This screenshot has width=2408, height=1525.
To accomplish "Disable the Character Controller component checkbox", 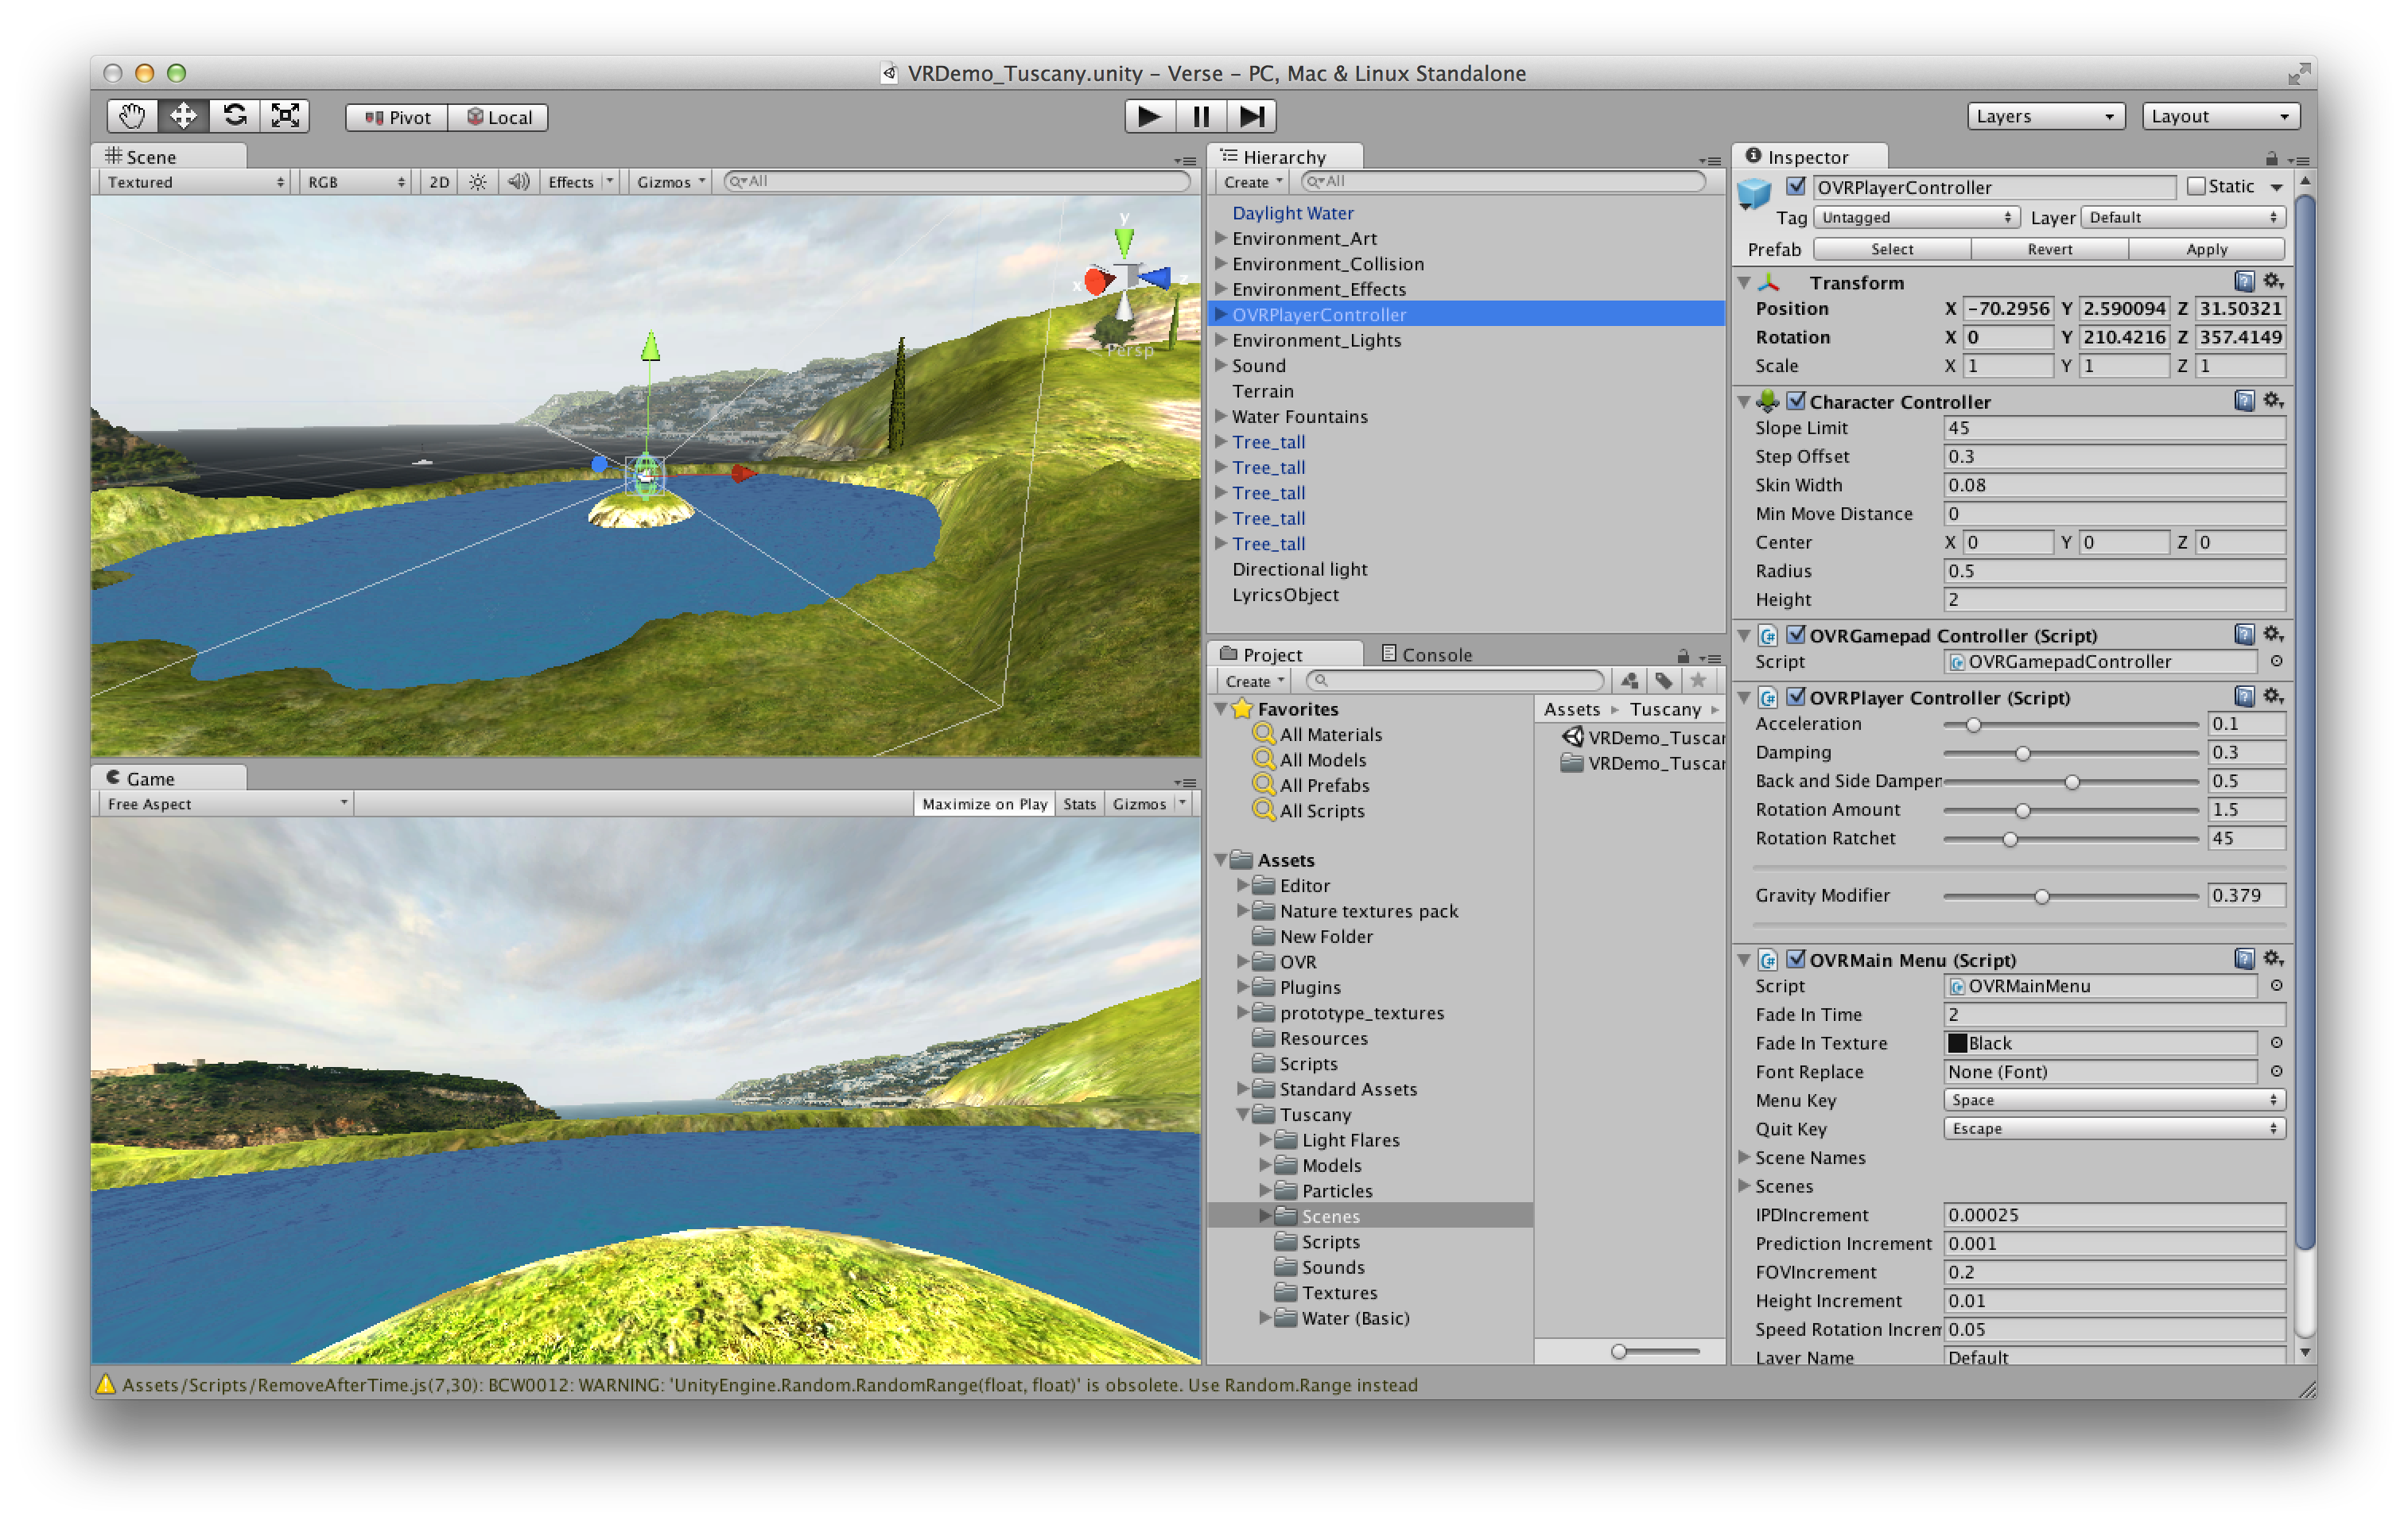I will pyautogui.click(x=1796, y=401).
